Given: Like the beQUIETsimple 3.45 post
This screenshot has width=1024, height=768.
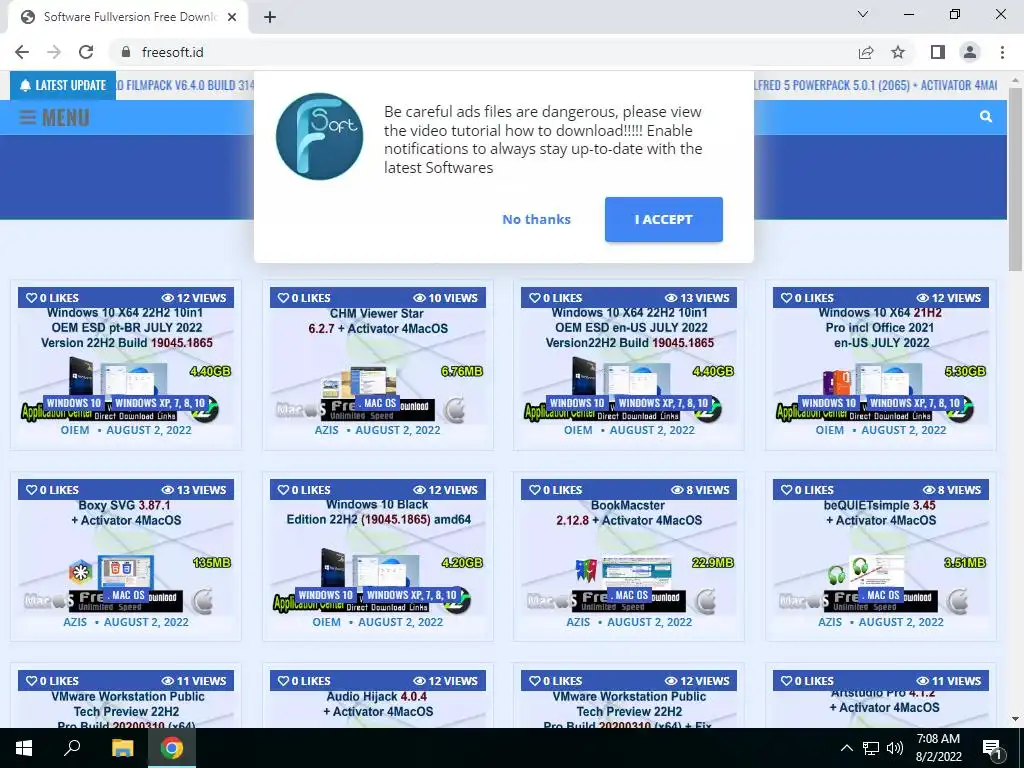Looking at the screenshot, I should click(x=807, y=490).
